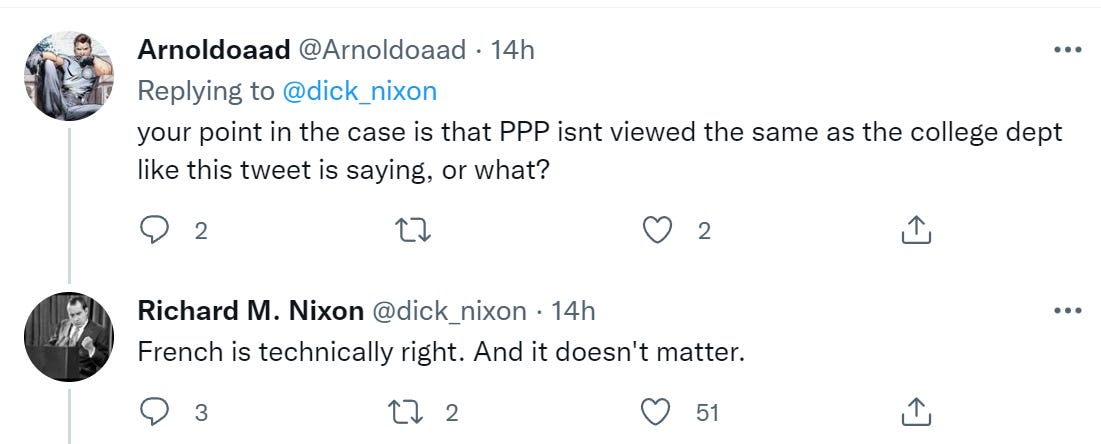This screenshot has width=1101, height=444.
Task: View Richard M. Nixon's avatar photo
Action: (69, 337)
